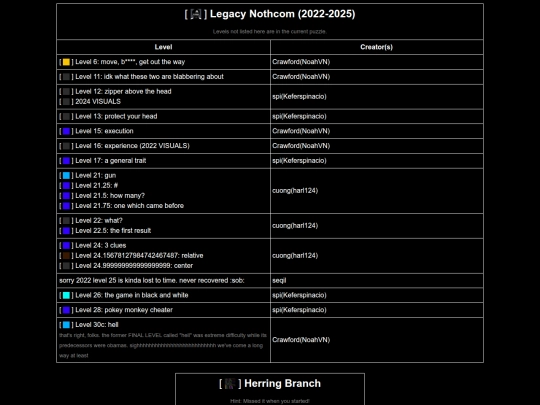
Task: Click the yellow icon beside Level 6
Action: (x=66, y=62)
